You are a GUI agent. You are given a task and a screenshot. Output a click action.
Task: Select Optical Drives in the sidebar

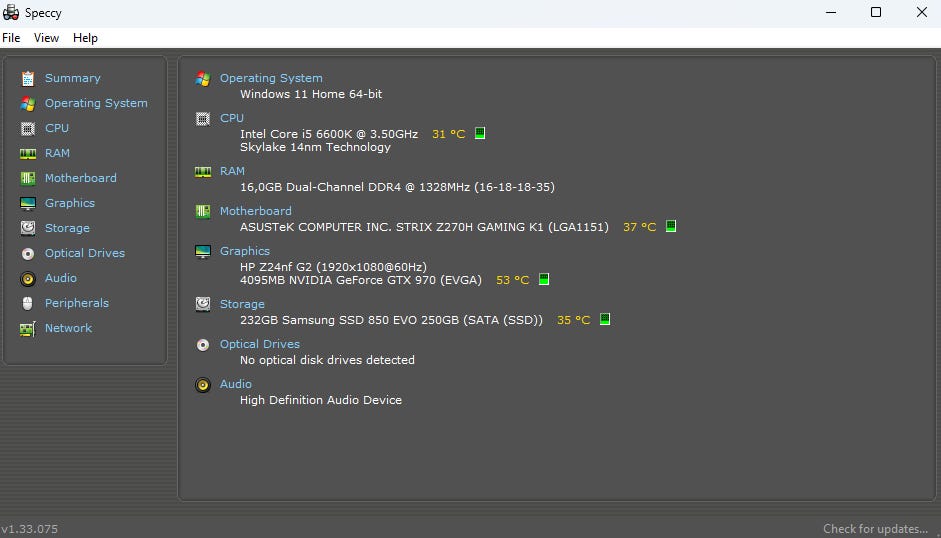click(85, 253)
